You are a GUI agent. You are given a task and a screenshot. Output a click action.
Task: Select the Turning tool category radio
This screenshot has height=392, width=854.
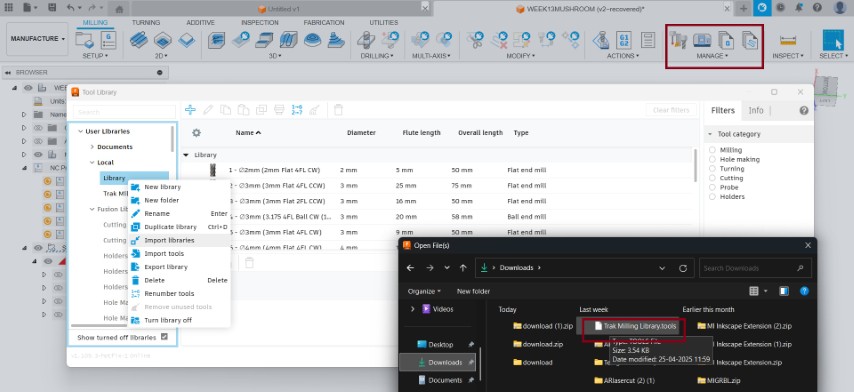point(712,169)
